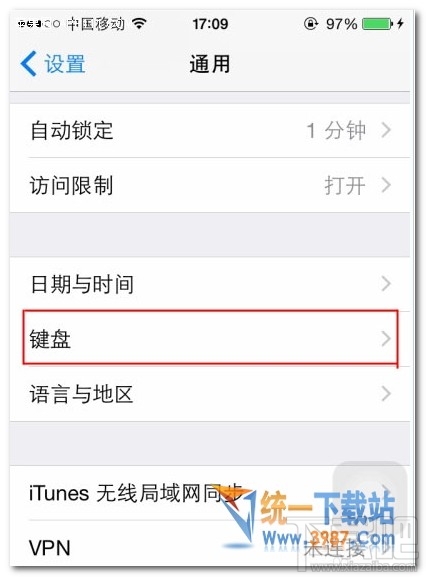Image resolution: width=426 pixels, height=577 pixels.
Task: Open iTunes 无线局域网同步 row
Action: tap(210, 493)
